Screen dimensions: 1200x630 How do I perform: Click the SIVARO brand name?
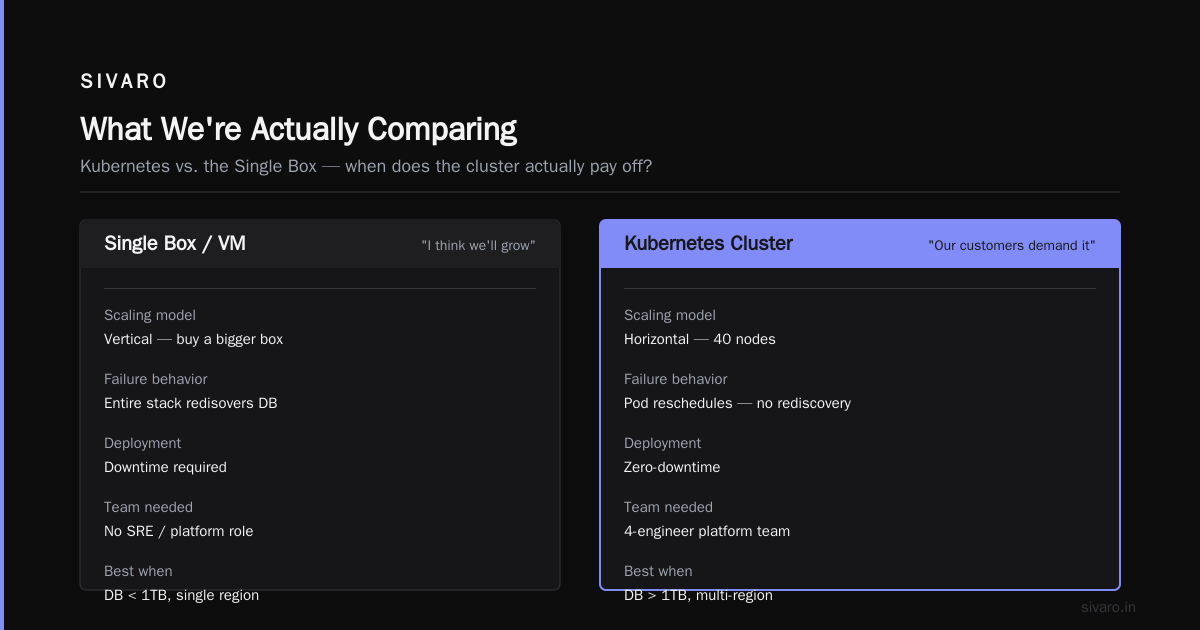point(124,82)
